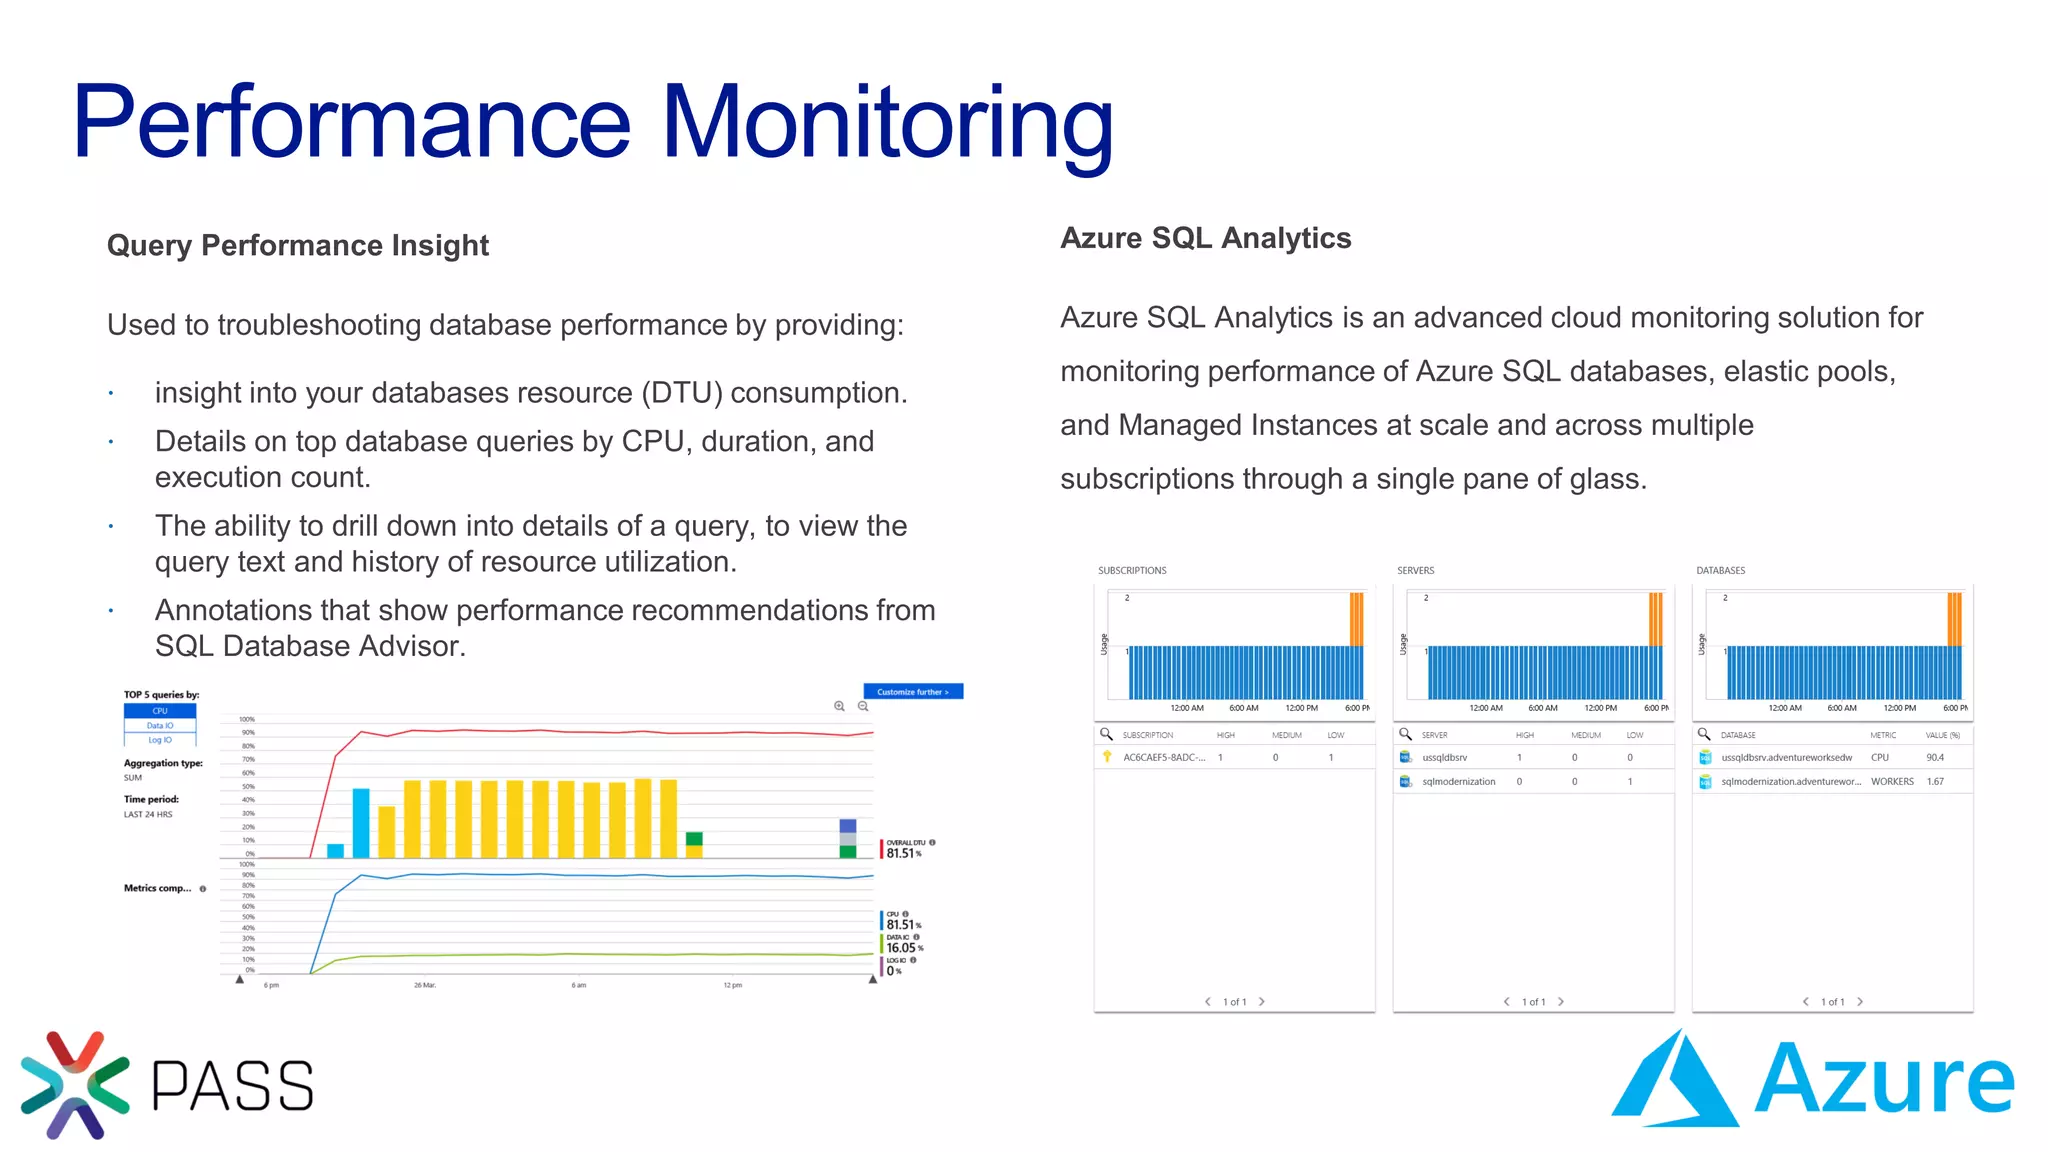This screenshot has width=2048, height=1152.
Task: Go to next page in Servers panel
Action: pos(1561,1001)
